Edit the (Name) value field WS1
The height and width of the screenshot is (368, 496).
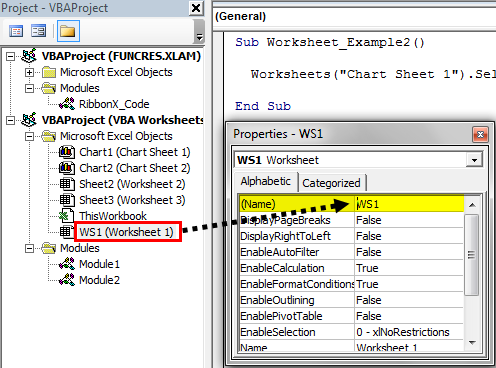click(409, 204)
